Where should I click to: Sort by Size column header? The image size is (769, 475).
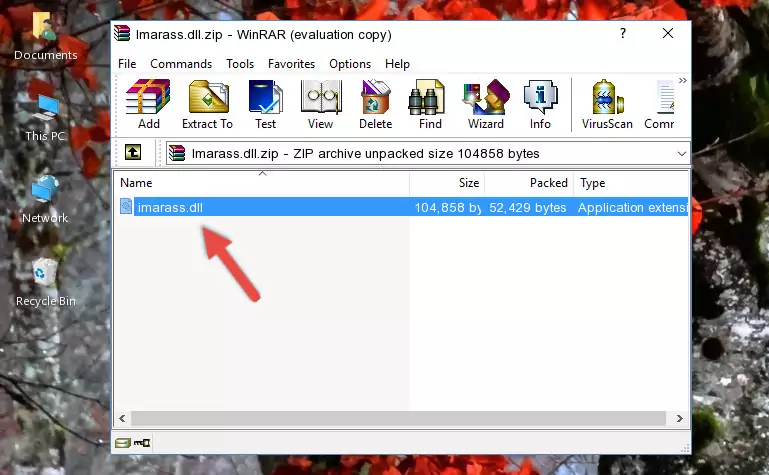point(447,183)
